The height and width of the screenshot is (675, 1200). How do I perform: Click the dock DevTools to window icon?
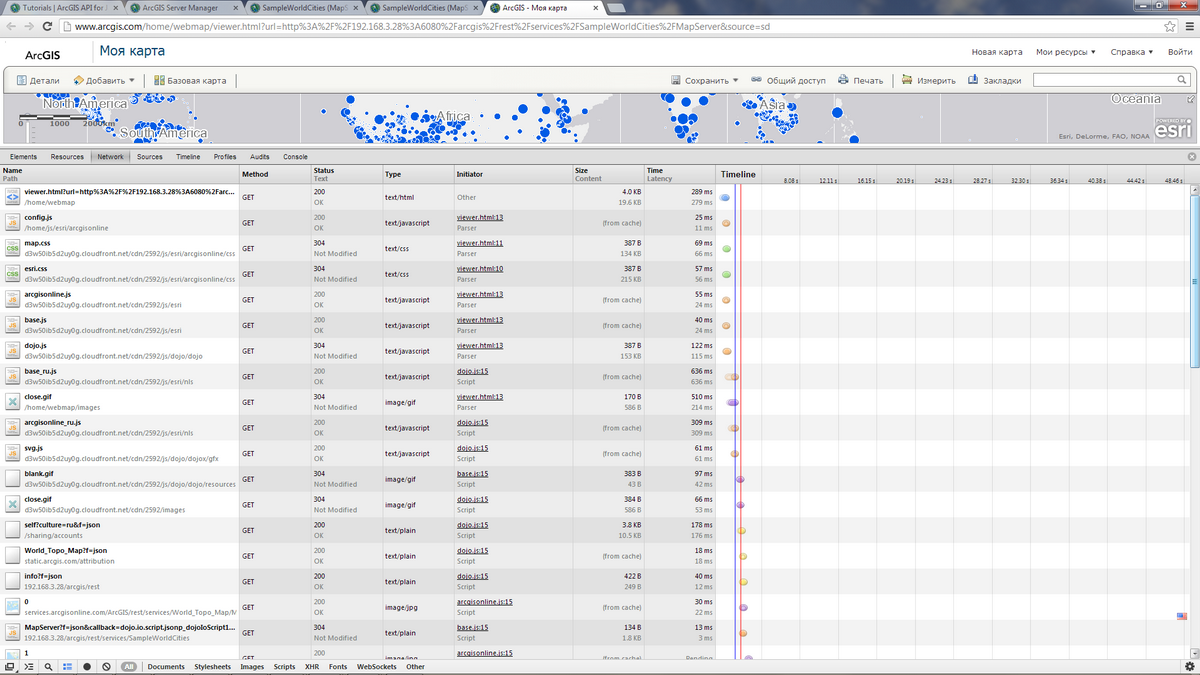pyautogui.click(x=10, y=666)
